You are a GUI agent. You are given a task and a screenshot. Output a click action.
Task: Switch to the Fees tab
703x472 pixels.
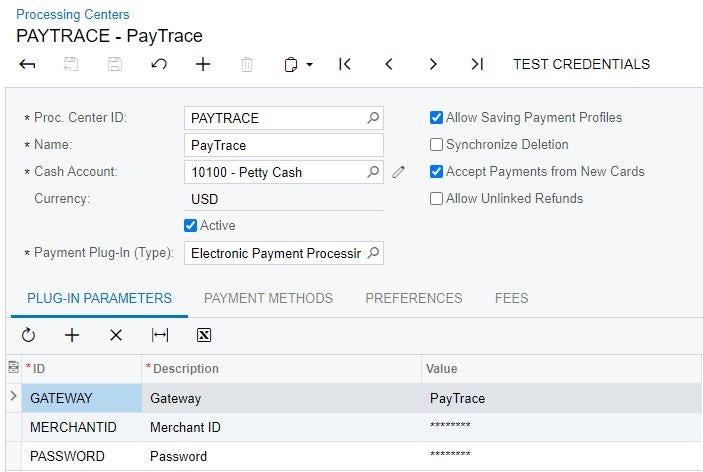coord(512,298)
